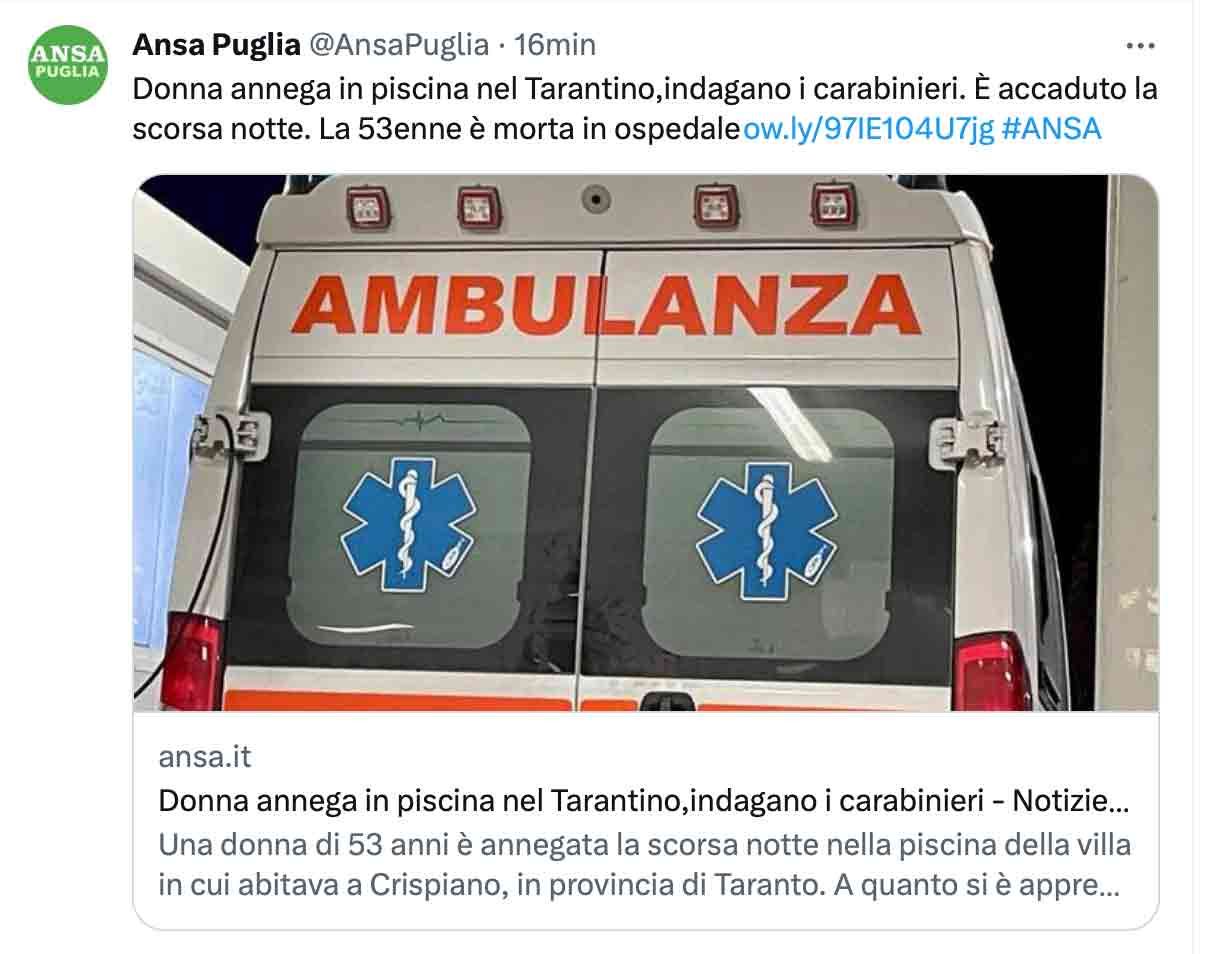Open the #ANSA hashtag
This screenshot has height=954, width=1208.
pos(1050,129)
